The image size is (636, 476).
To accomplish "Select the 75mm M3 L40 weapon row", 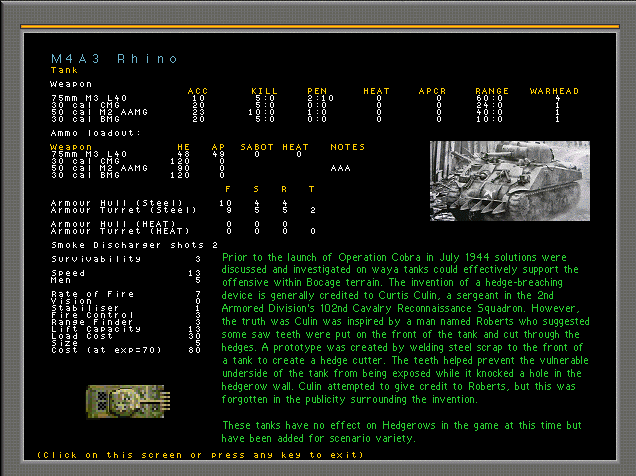I will [85, 98].
